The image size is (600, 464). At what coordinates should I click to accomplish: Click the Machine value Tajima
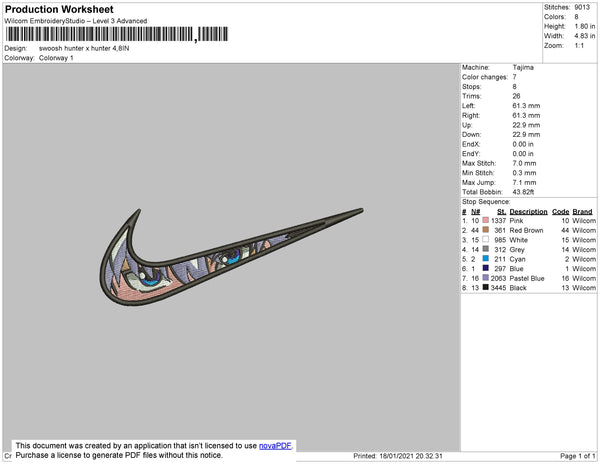tap(523, 67)
